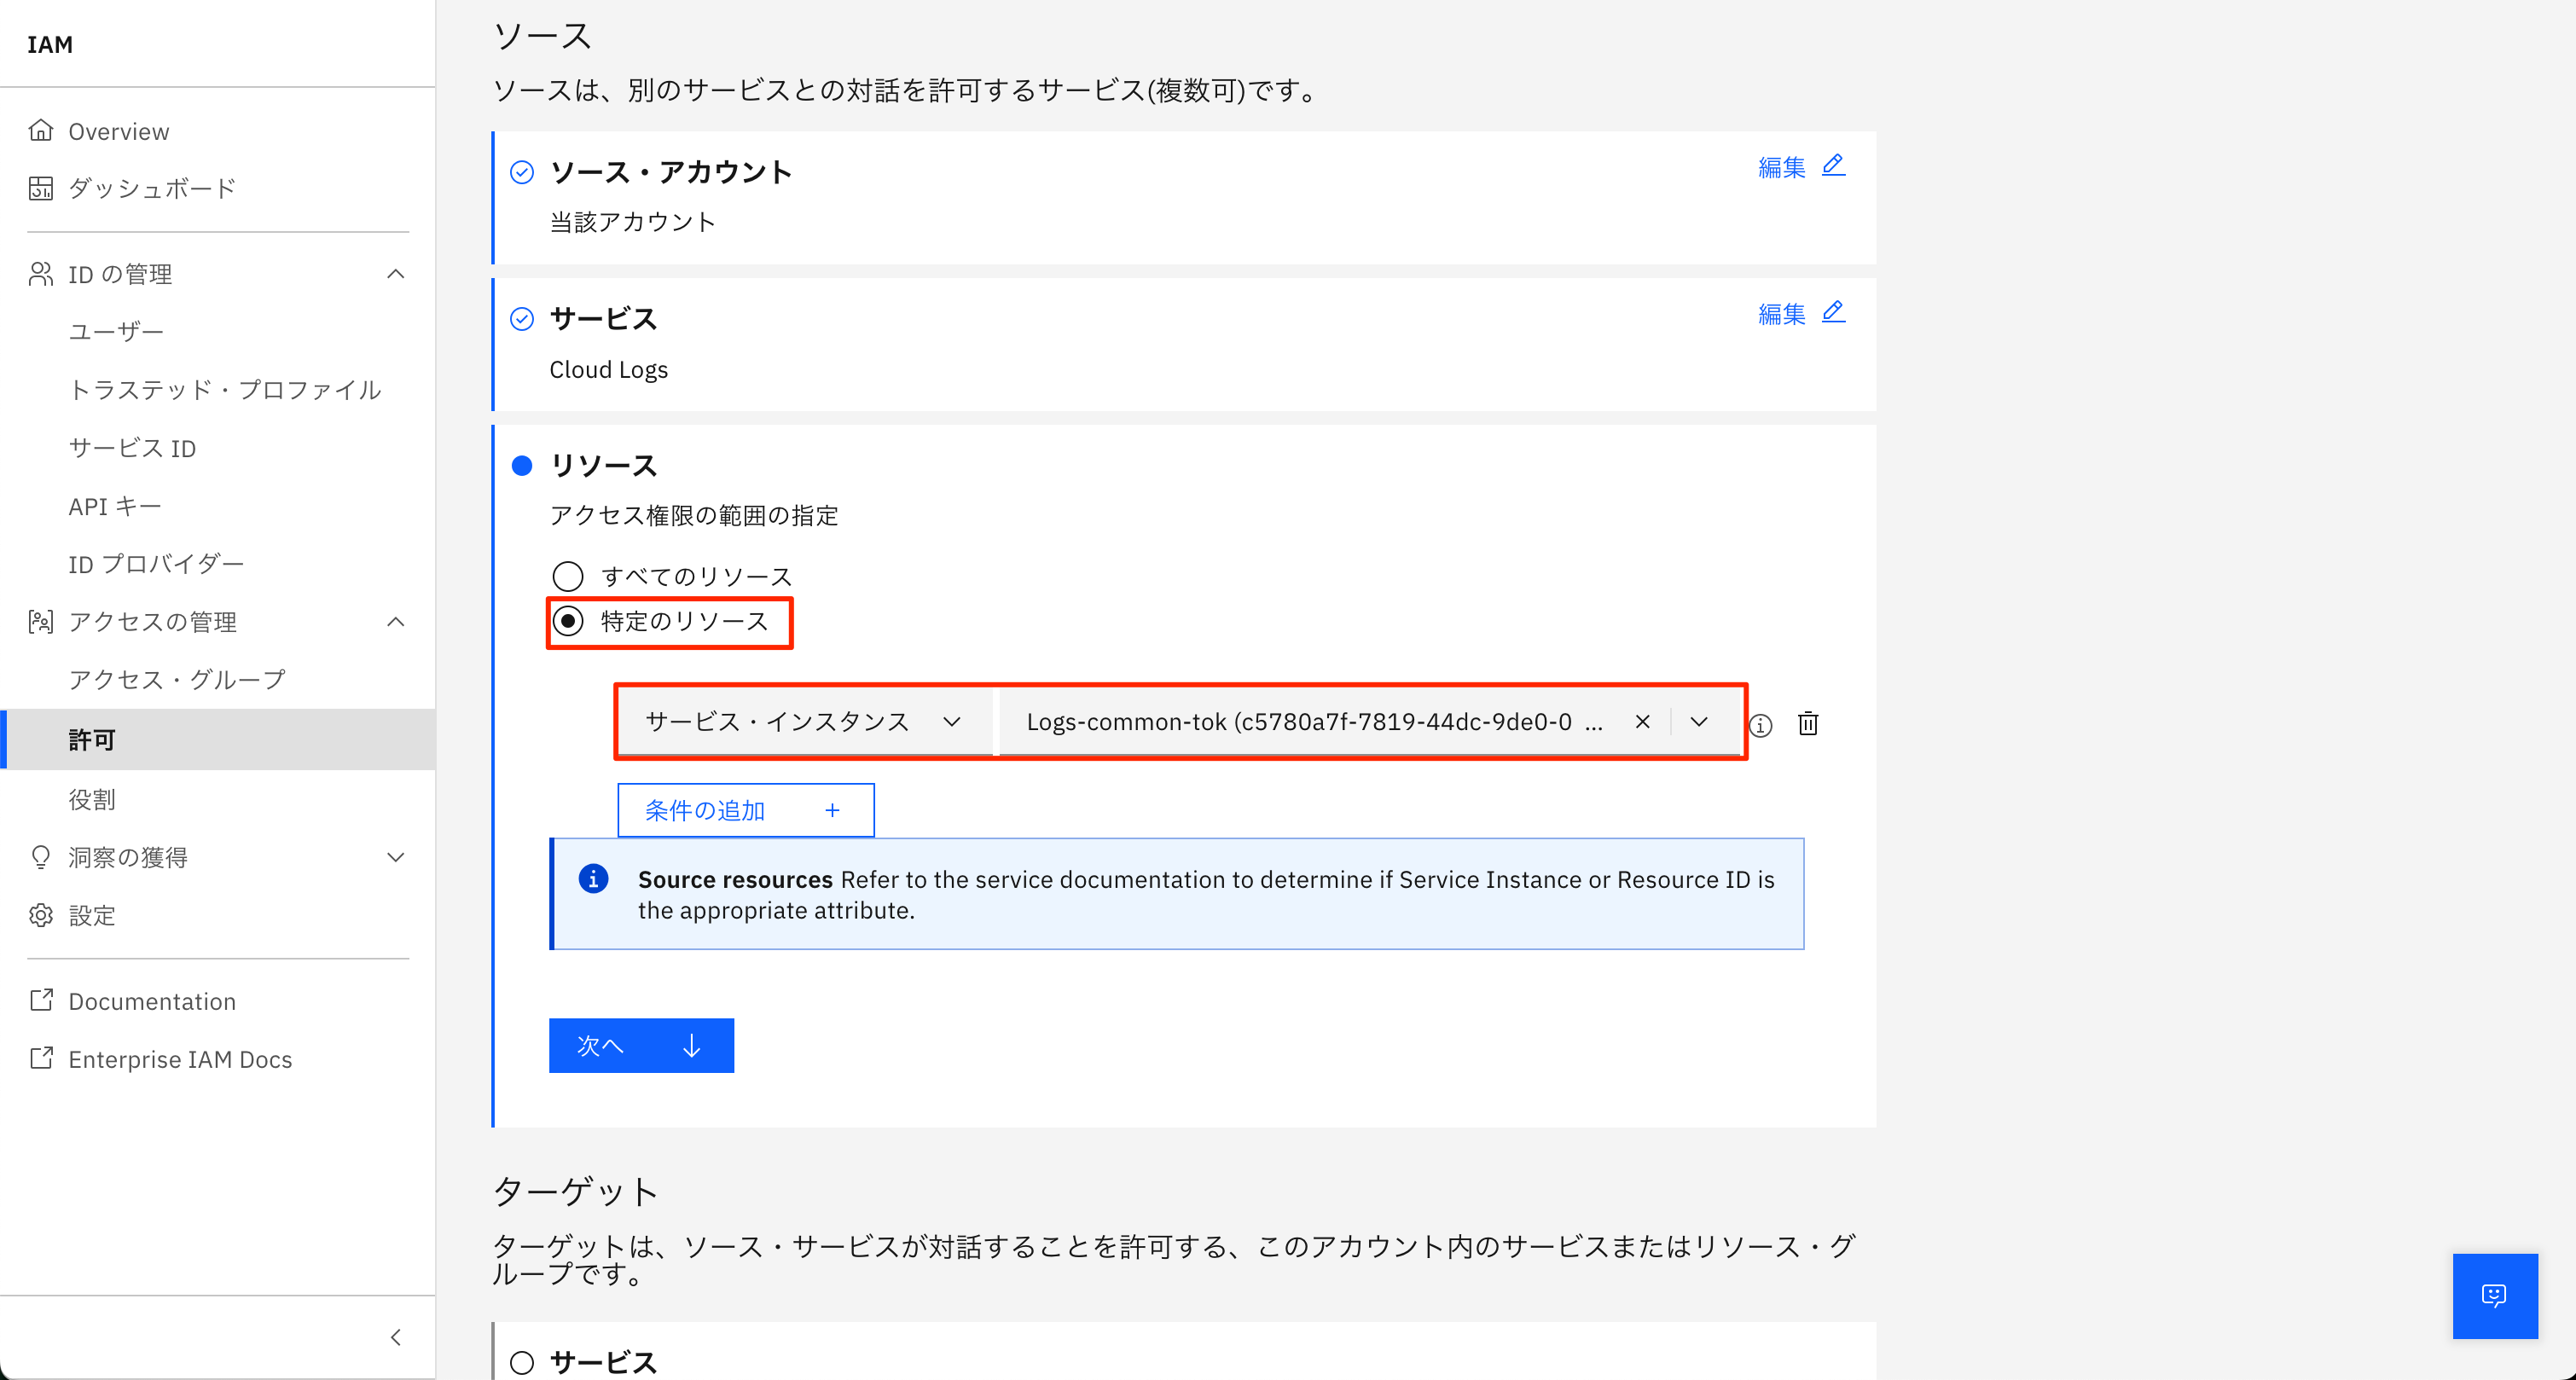Open Documentation external link icon

tap(41, 1000)
